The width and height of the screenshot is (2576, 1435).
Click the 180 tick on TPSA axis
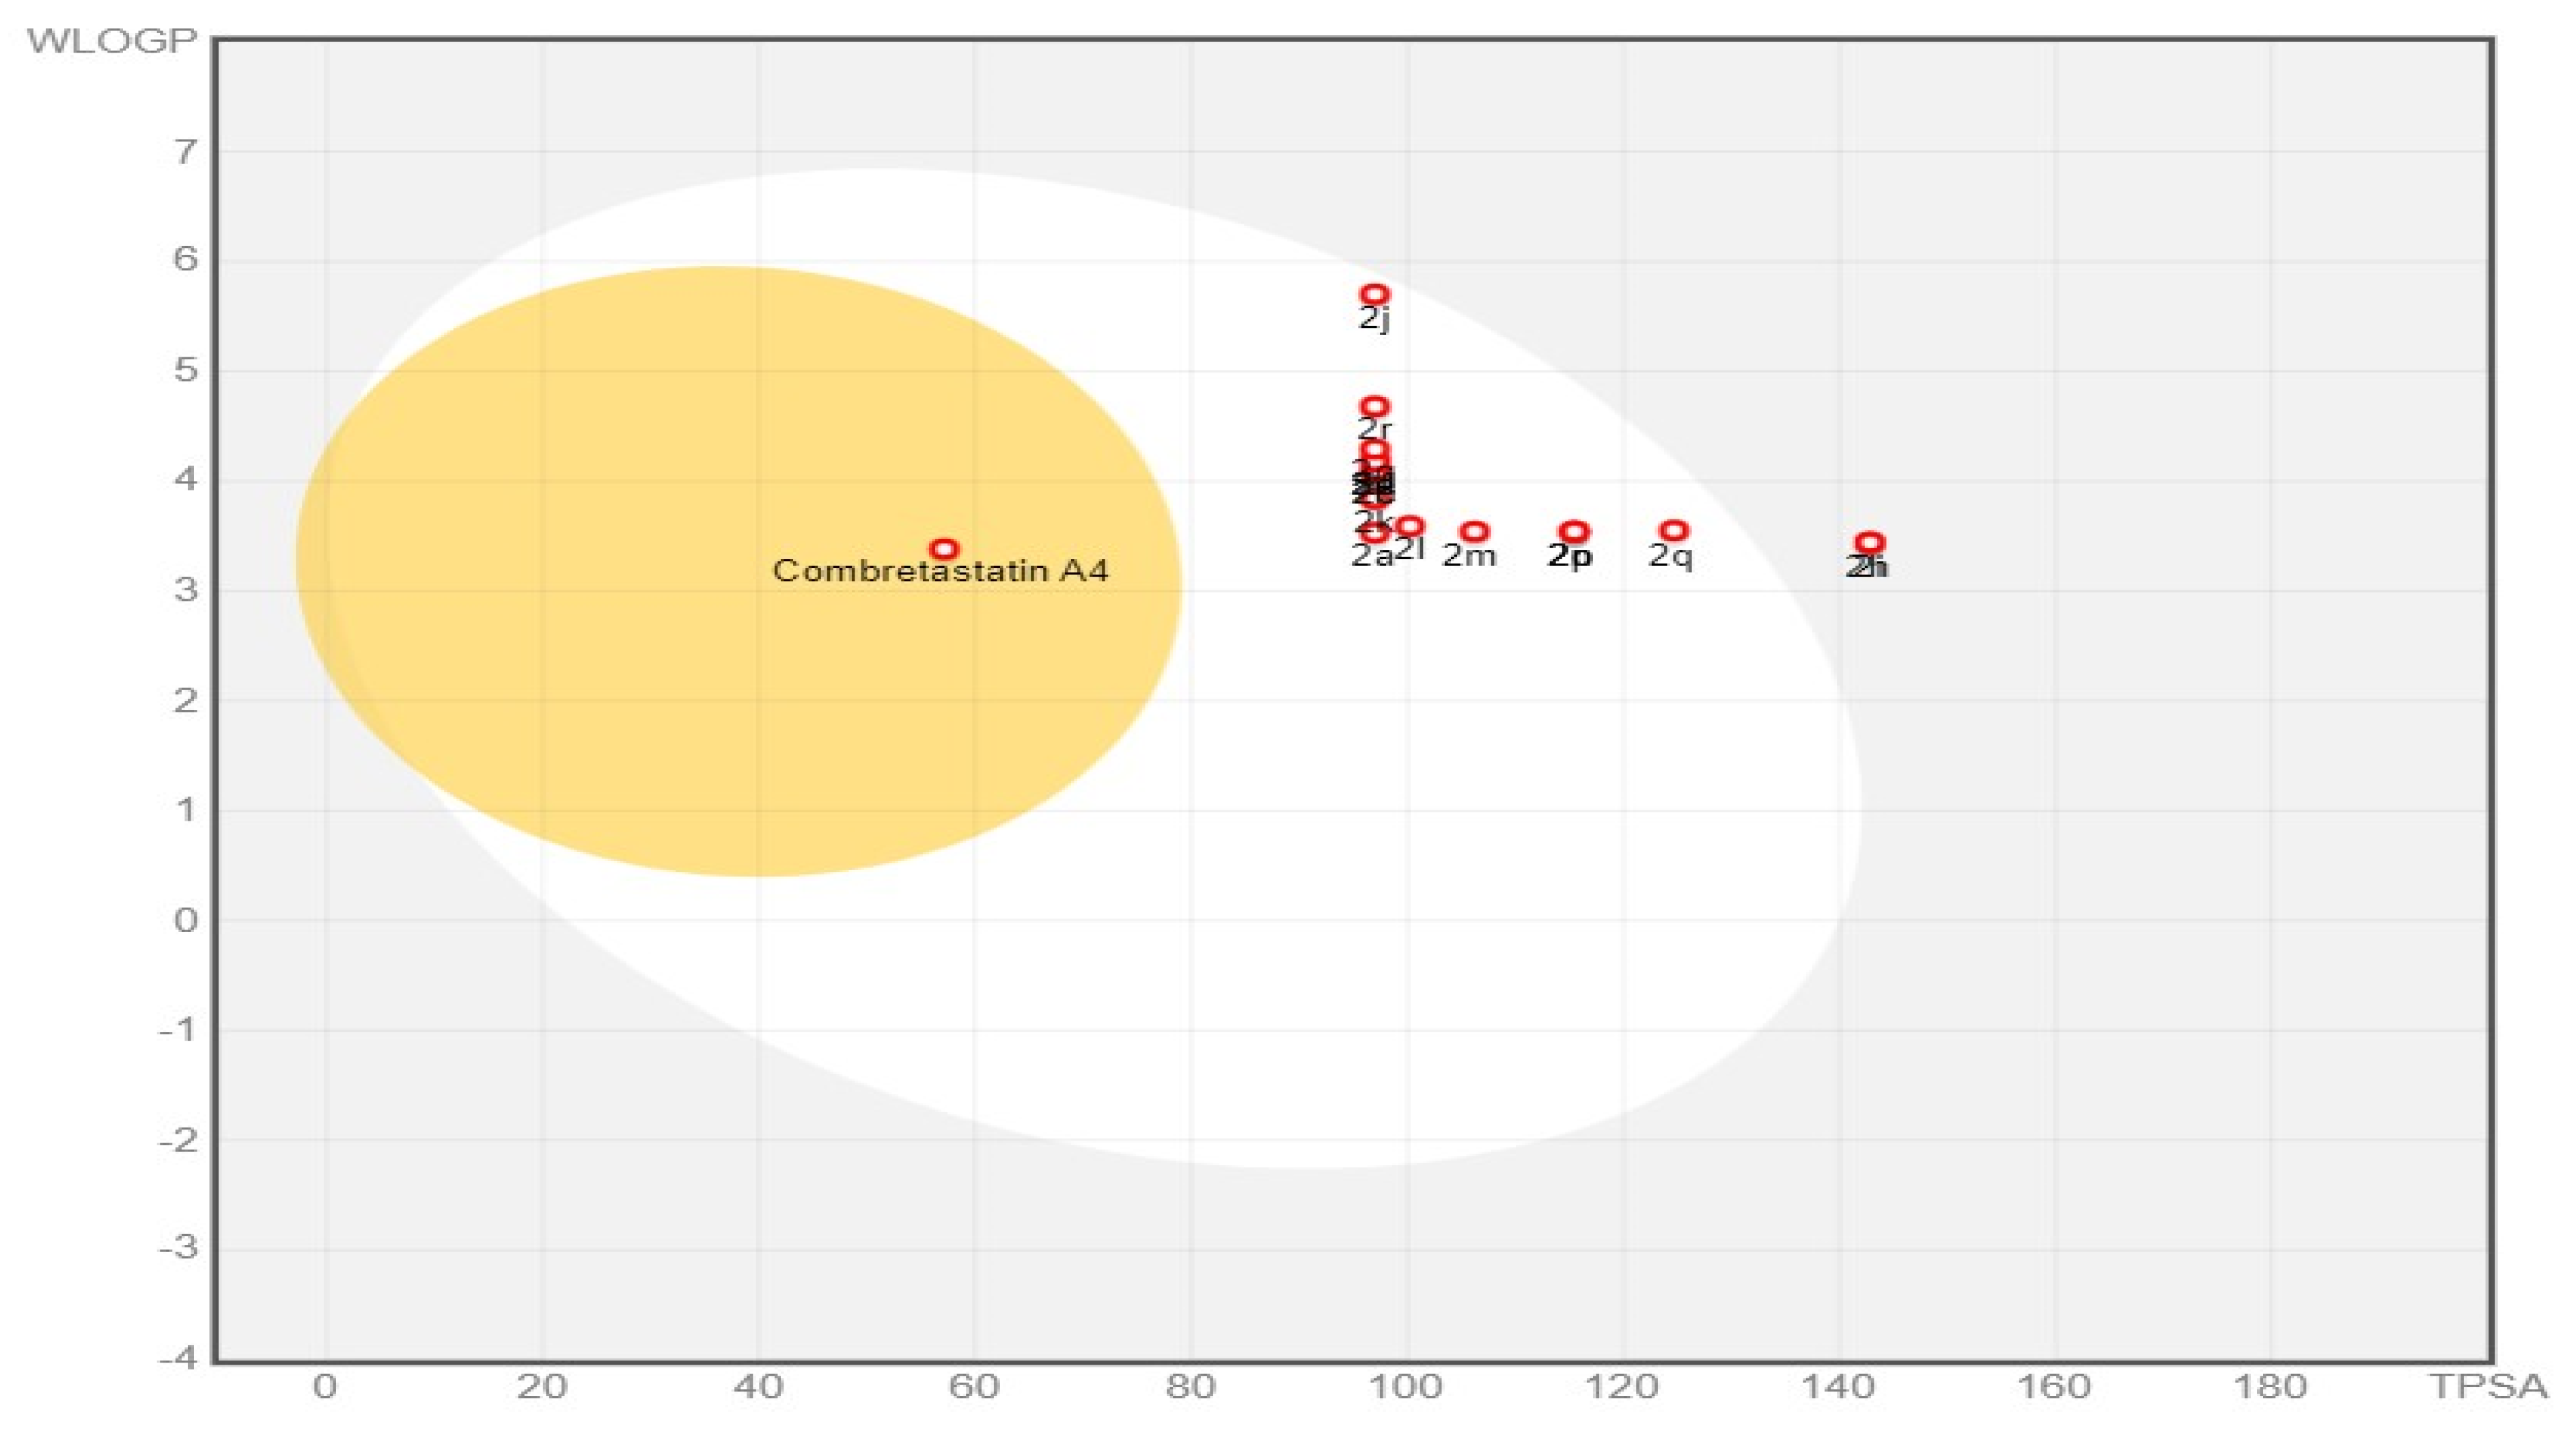click(2270, 1387)
